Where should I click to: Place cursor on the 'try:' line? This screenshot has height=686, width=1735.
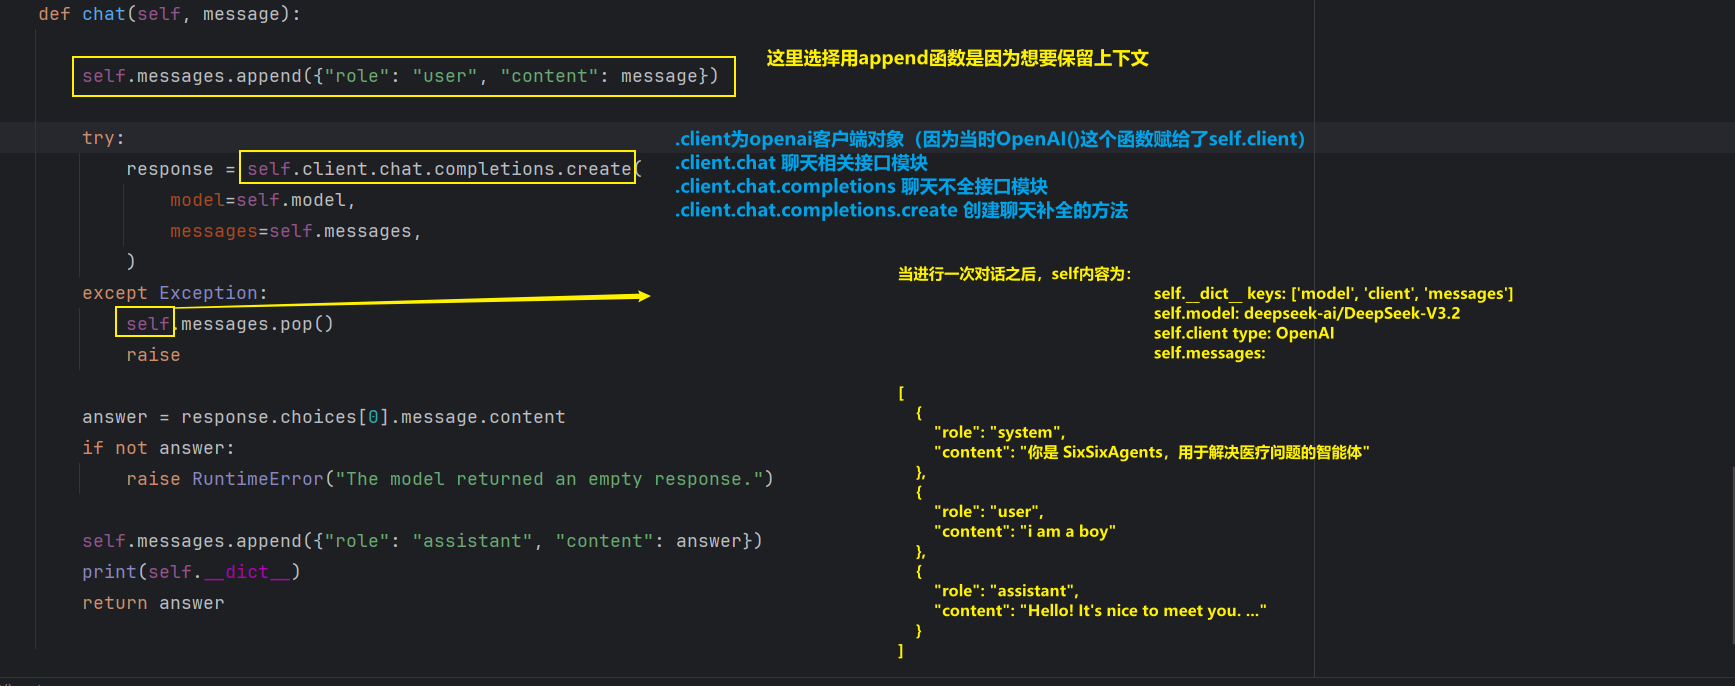tap(103, 138)
